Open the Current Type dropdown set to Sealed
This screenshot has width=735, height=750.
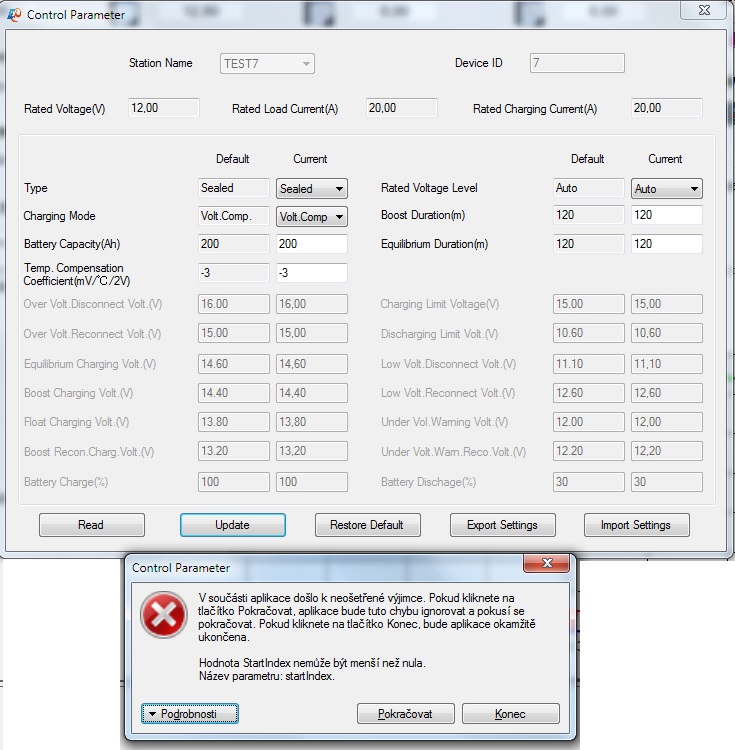click(312, 188)
